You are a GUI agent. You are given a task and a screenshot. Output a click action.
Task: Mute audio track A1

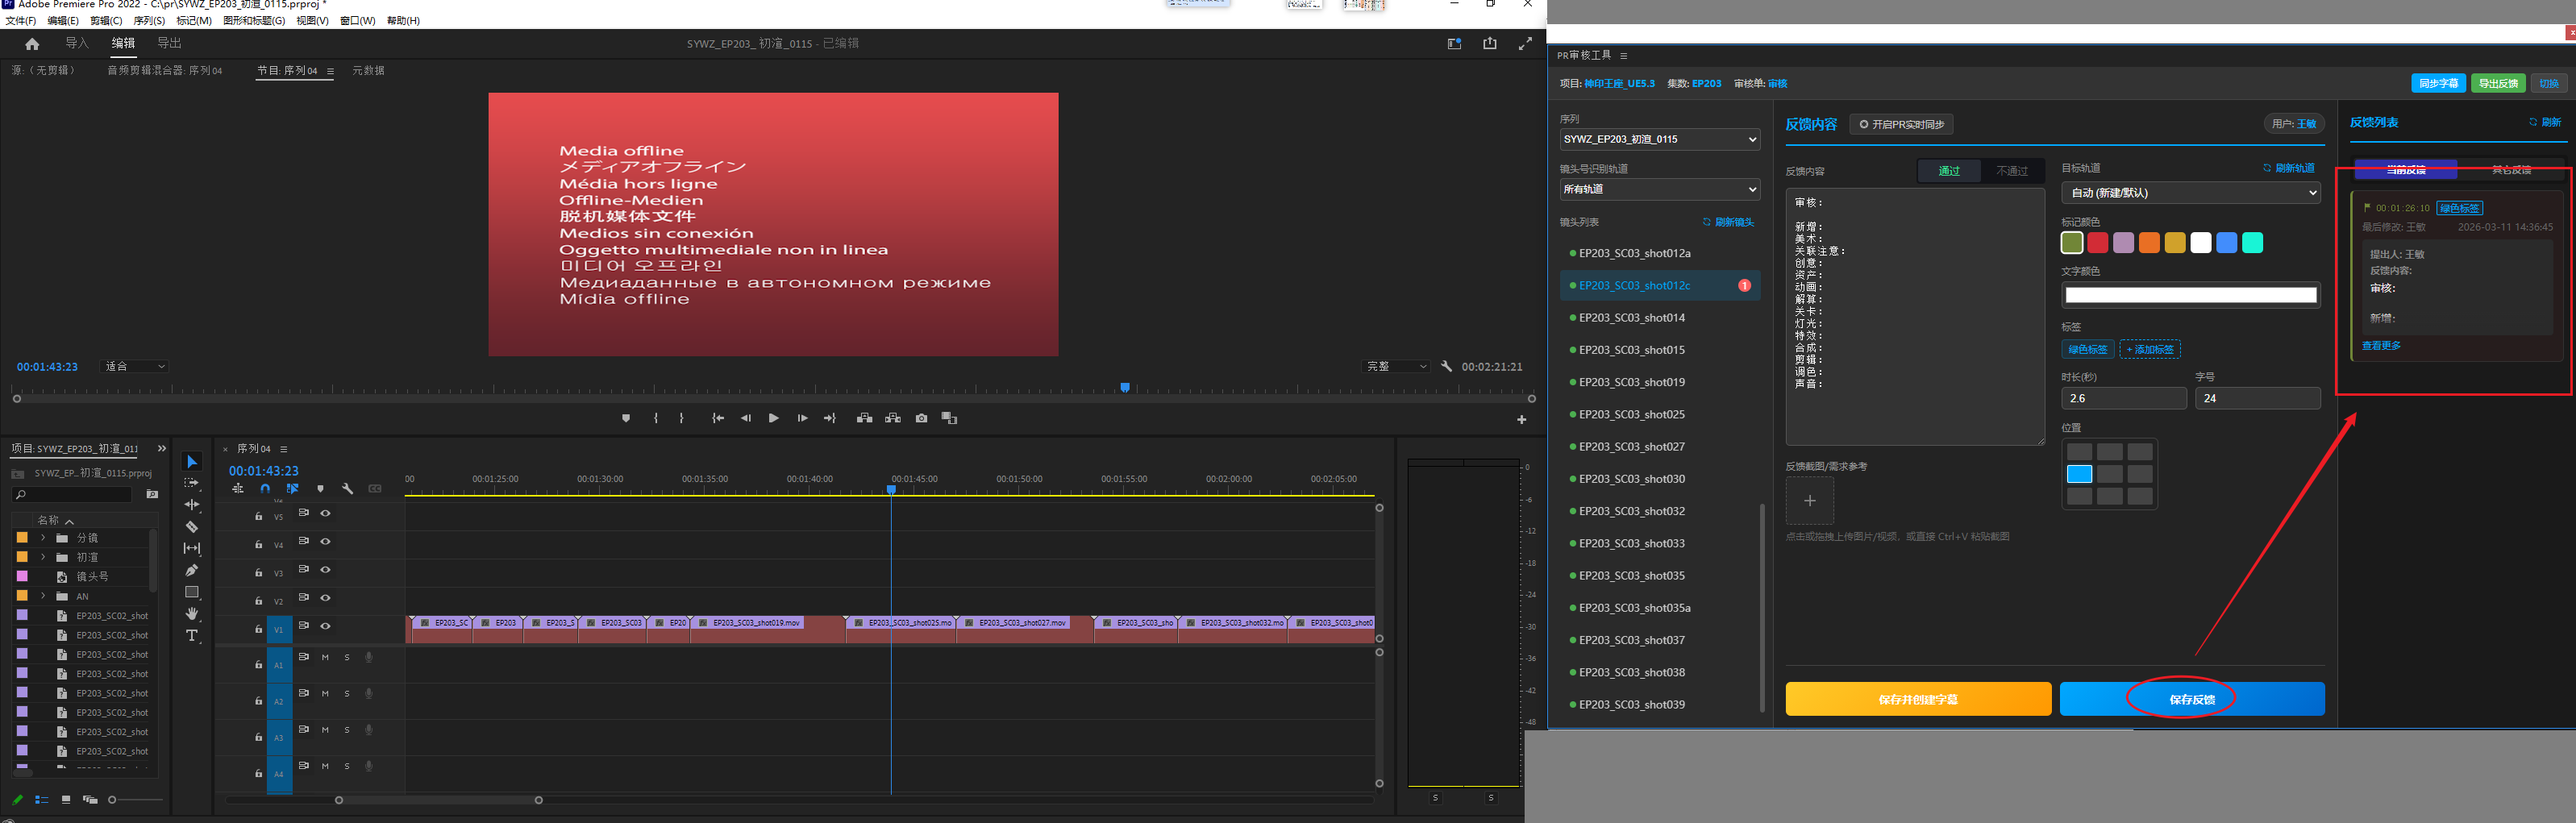point(325,657)
